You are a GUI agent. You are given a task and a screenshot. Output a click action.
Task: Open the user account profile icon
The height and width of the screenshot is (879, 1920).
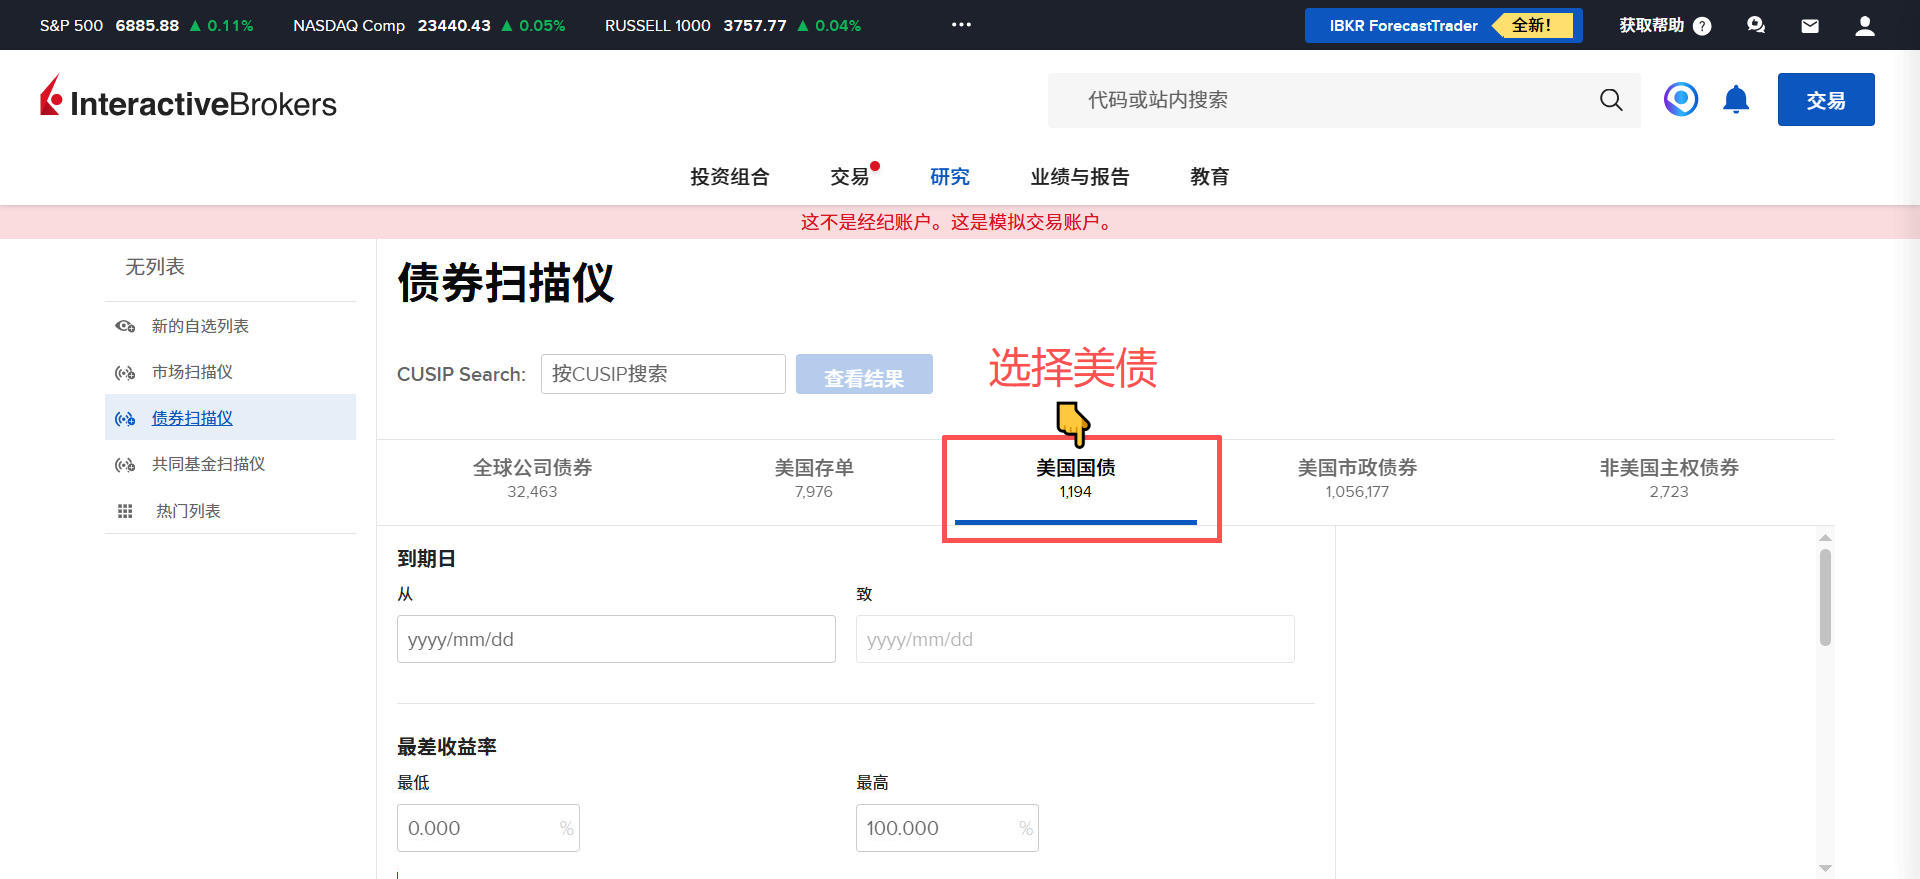[x=1864, y=26]
